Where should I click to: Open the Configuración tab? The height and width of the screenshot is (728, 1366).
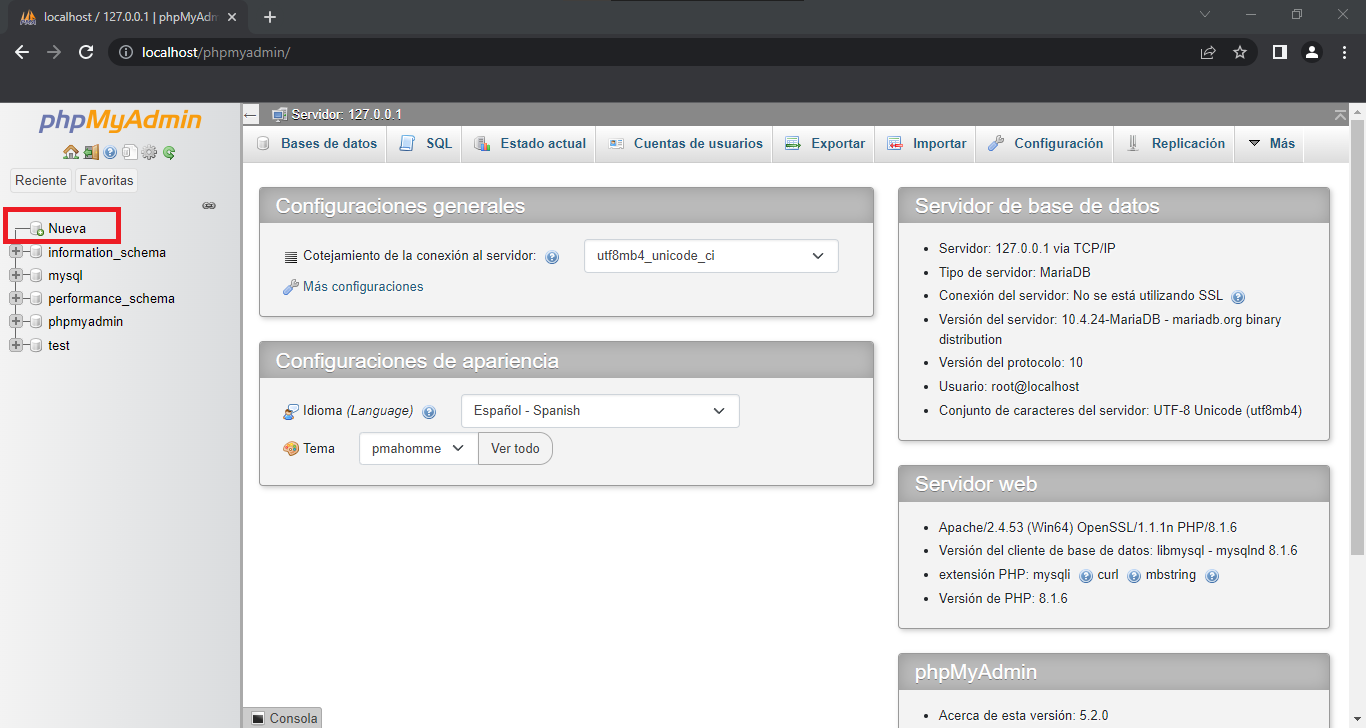coord(1045,144)
